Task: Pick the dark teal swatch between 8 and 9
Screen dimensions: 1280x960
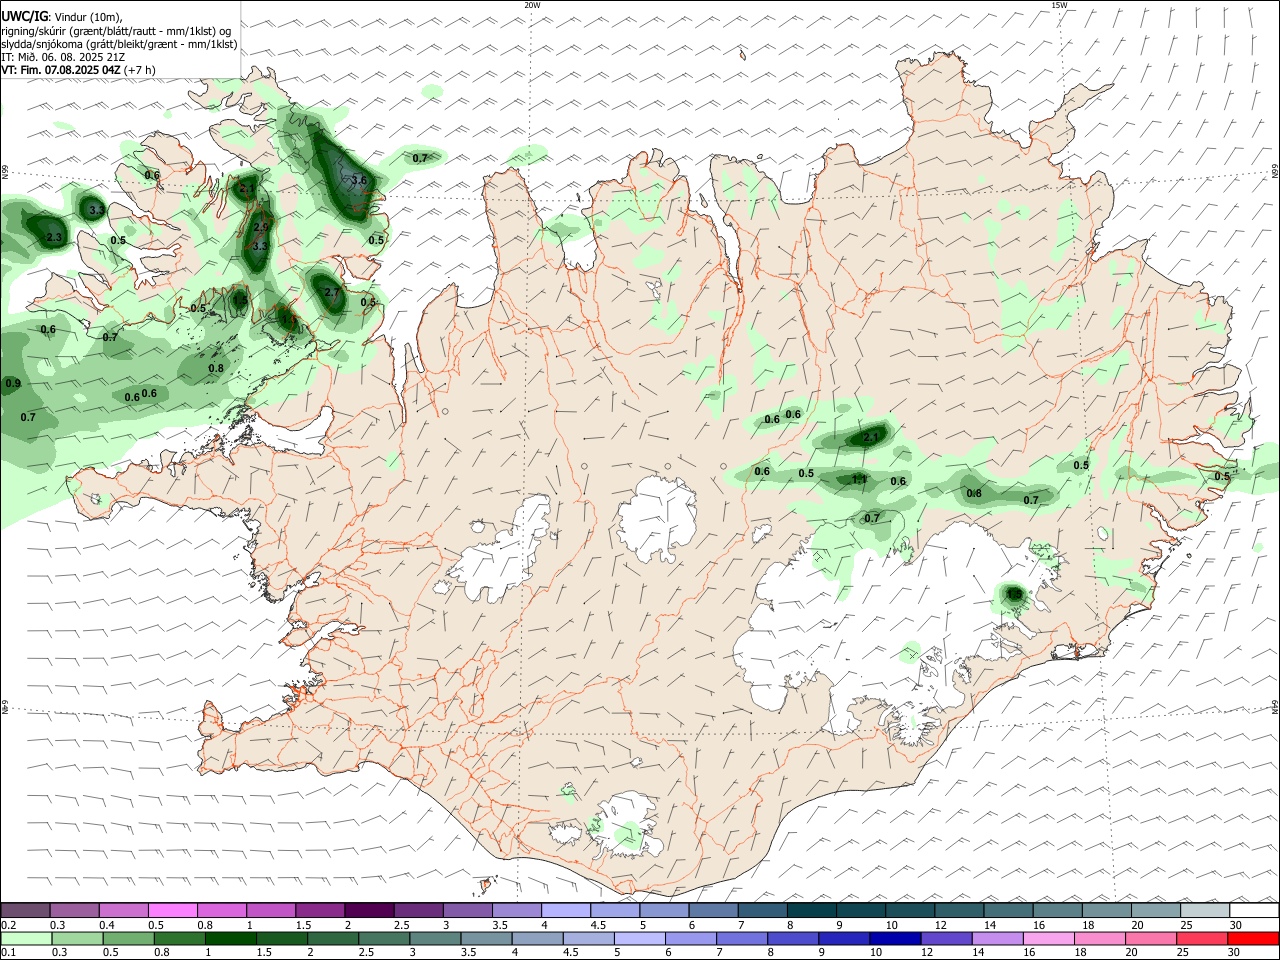Action: point(811,911)
